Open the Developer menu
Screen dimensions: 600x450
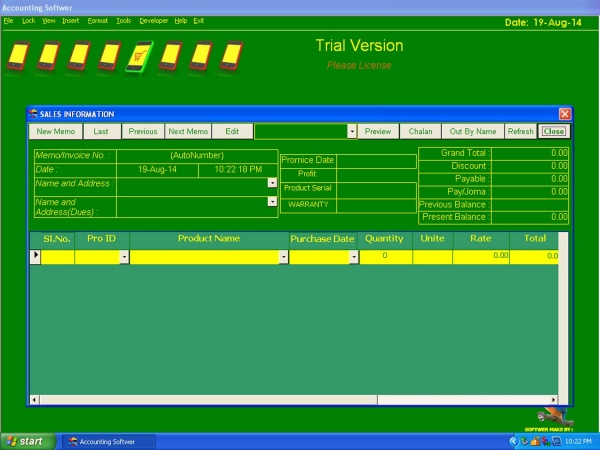pyautogui.click(x=153, y=21)
